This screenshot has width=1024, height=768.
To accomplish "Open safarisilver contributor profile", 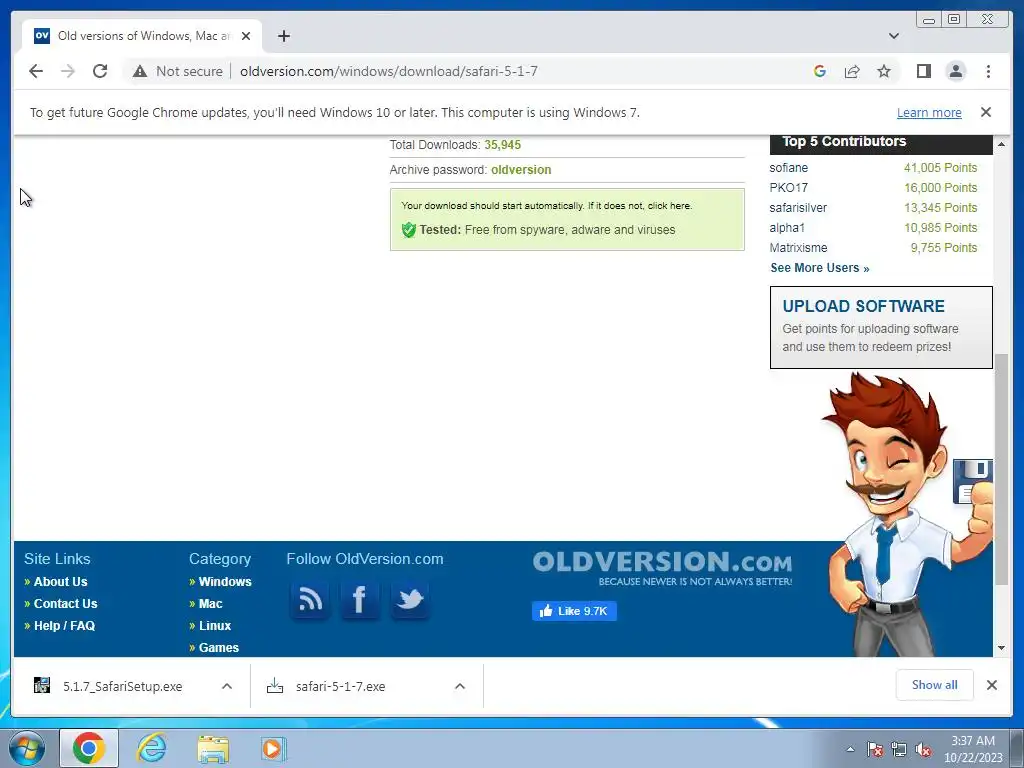I will (798, 208).
